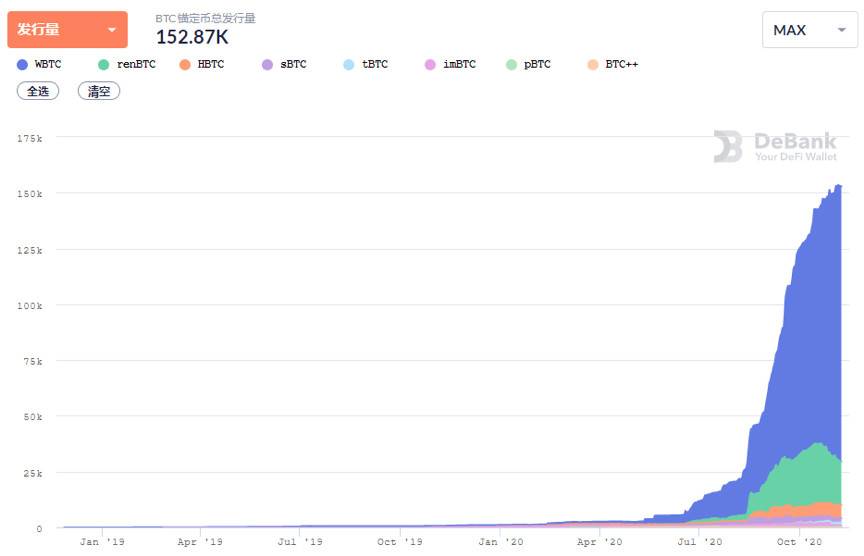
Task: Click the 152.87K total issuance value
Action: point(192,37)
